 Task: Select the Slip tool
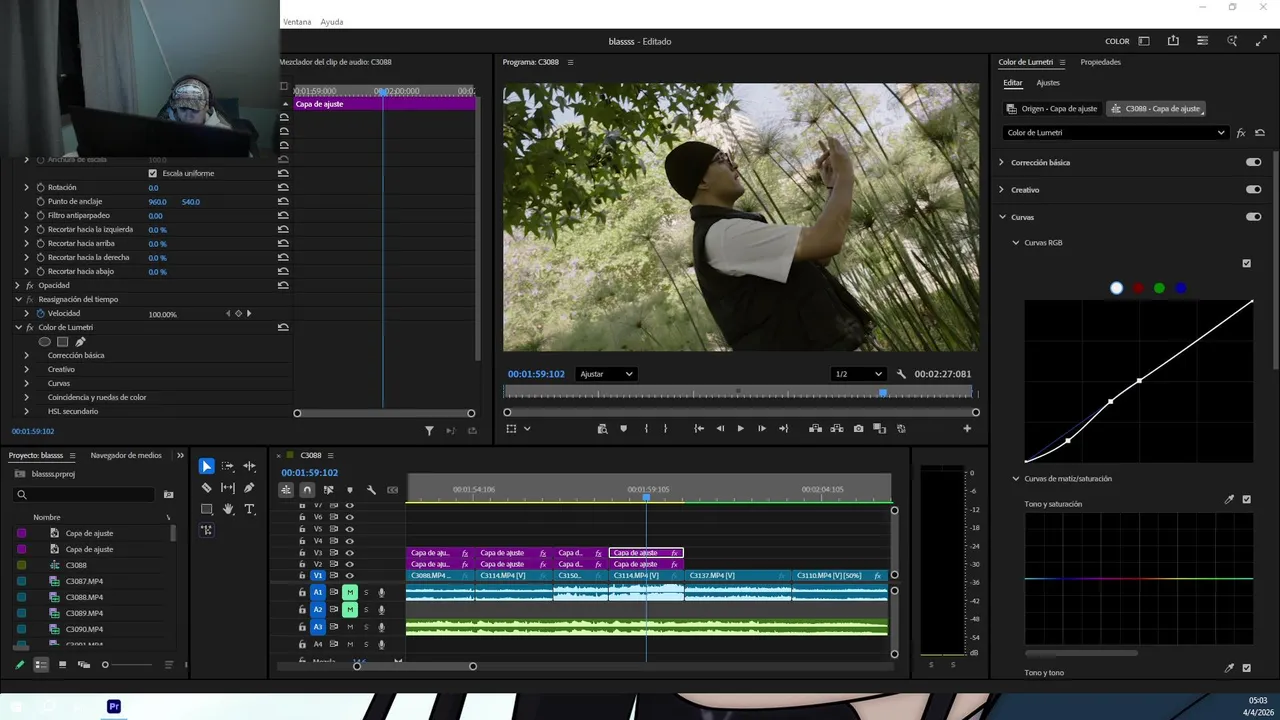228,488
